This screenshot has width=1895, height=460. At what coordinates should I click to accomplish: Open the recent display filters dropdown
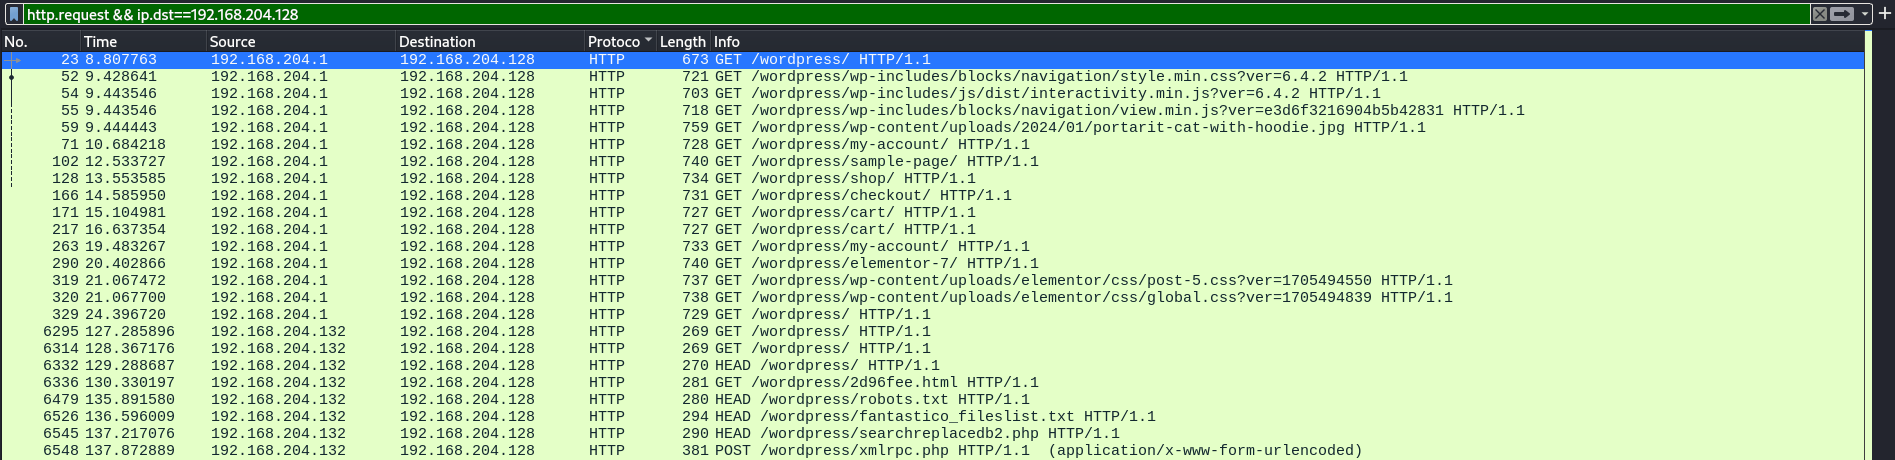point(1865,14)
